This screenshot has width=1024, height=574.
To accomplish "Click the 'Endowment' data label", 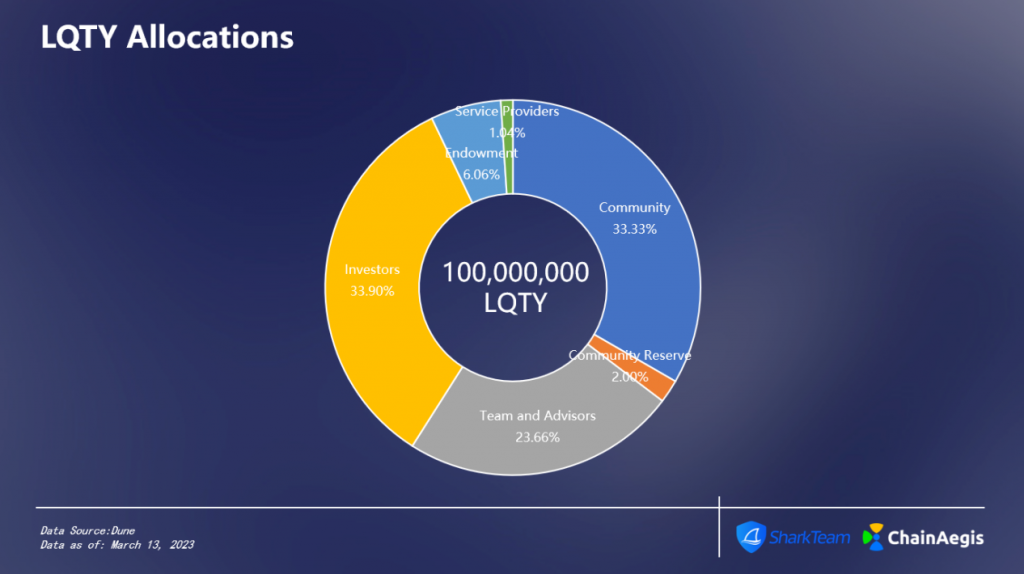I will [481, 153].
